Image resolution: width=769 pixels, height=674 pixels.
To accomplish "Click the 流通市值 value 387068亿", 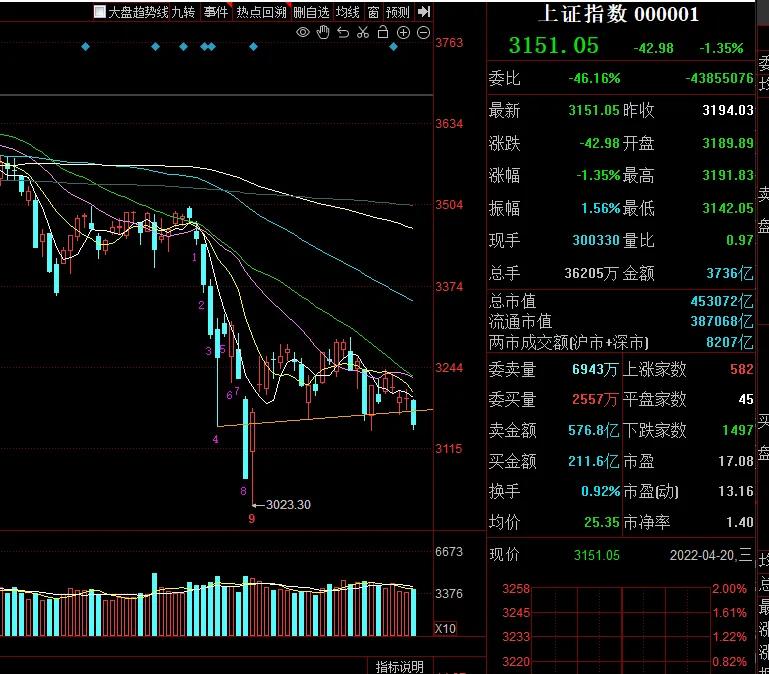I will point(722,321).
